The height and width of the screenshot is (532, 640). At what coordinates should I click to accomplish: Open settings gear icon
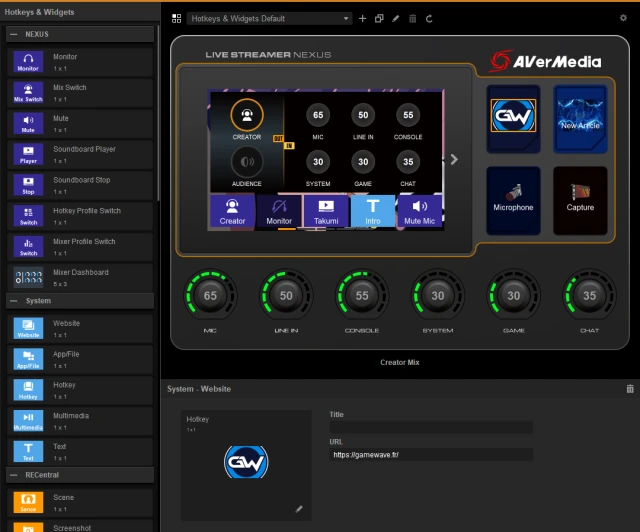623,18
